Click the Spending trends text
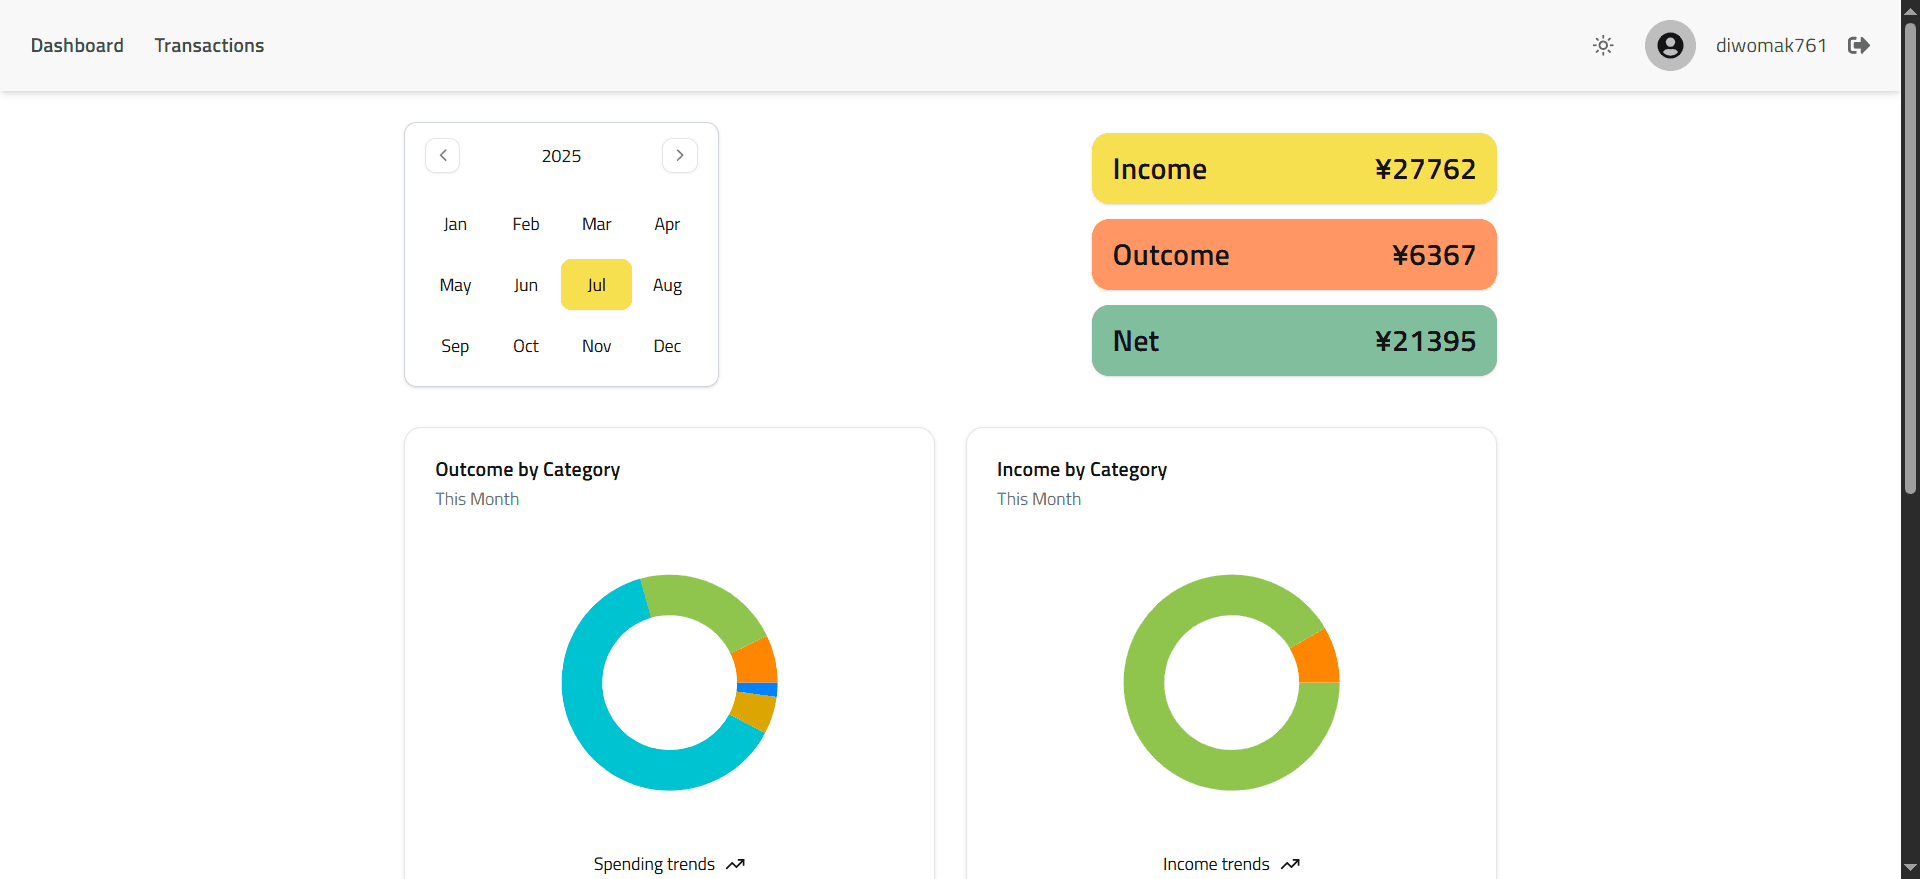The height and width of the screenshot is (879, 1920). click(654, 864)
